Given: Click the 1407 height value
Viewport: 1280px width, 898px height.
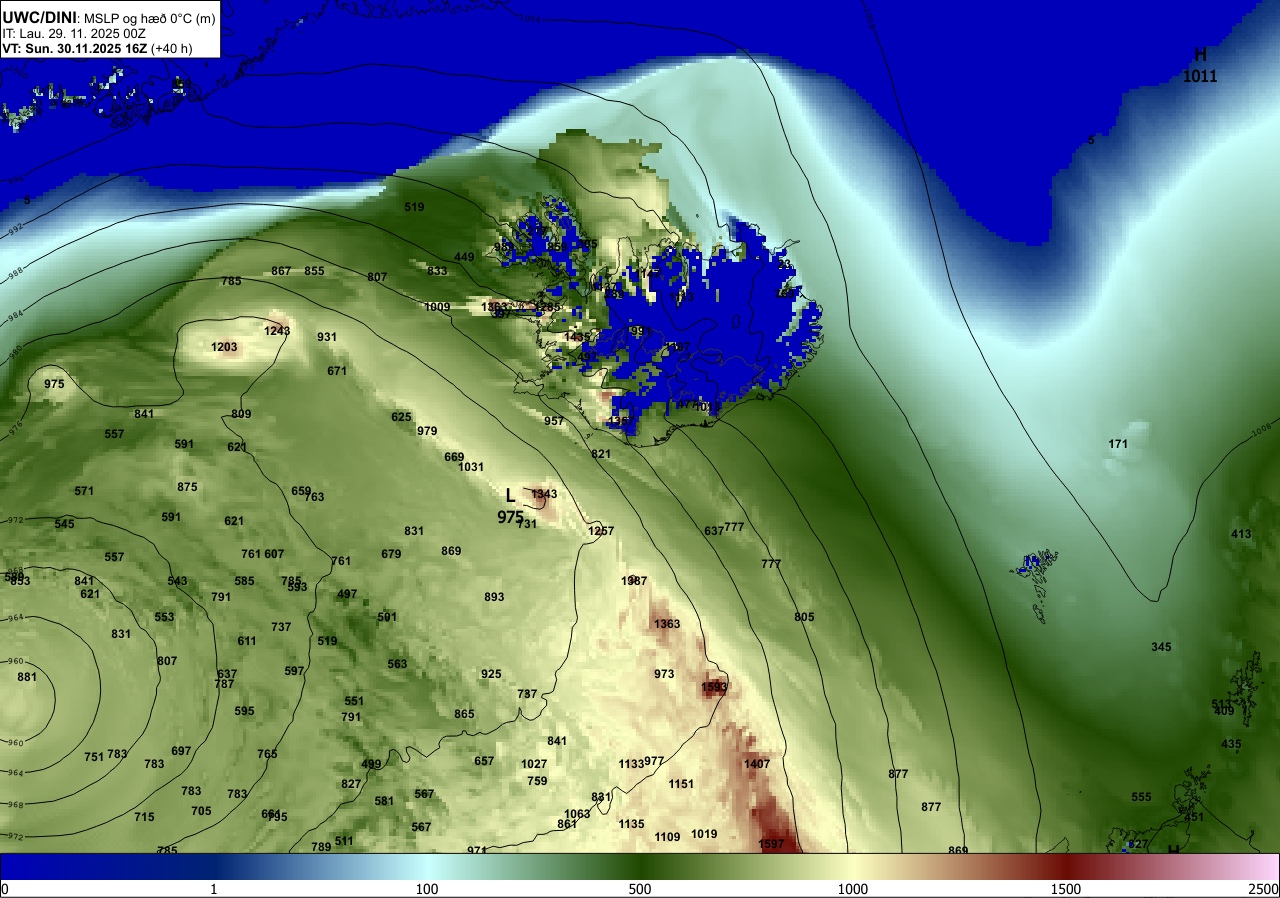Looking at the screenshot, I should tap(757, 764).
